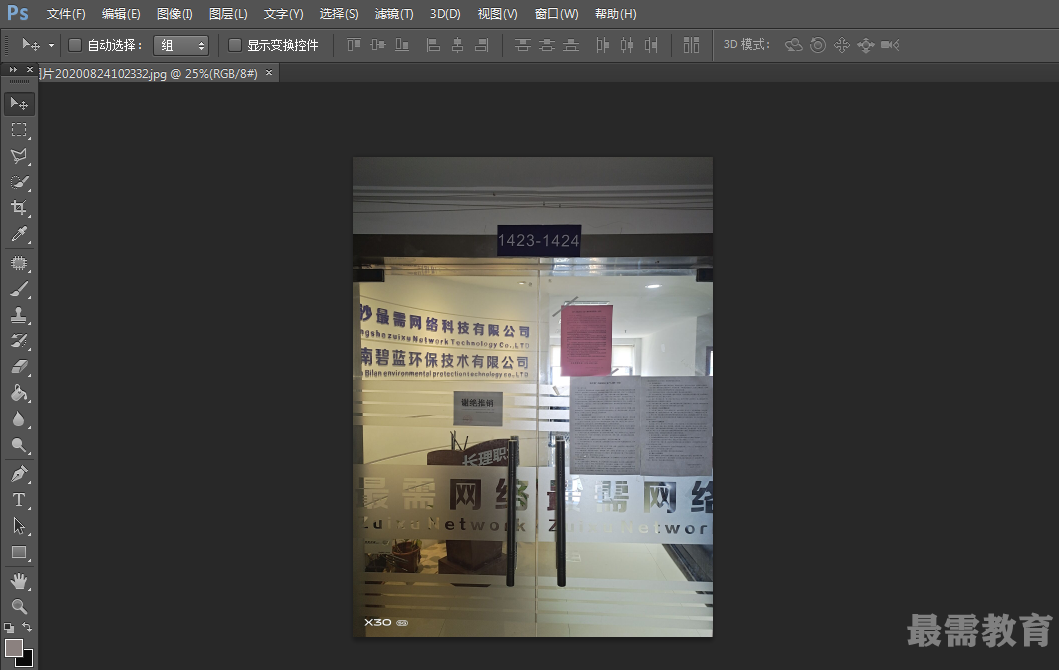
Task: Click the Align bottom edges icon
Action: pyautogui.click(x=402, y=45)
